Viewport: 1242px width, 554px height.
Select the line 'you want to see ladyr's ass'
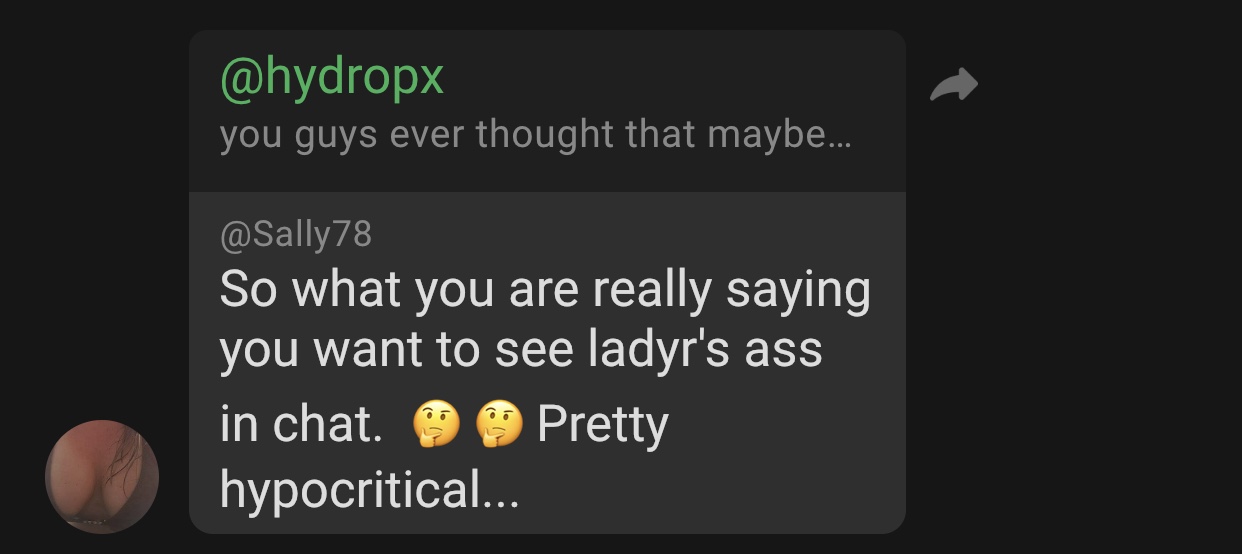[x=521, y=350]
